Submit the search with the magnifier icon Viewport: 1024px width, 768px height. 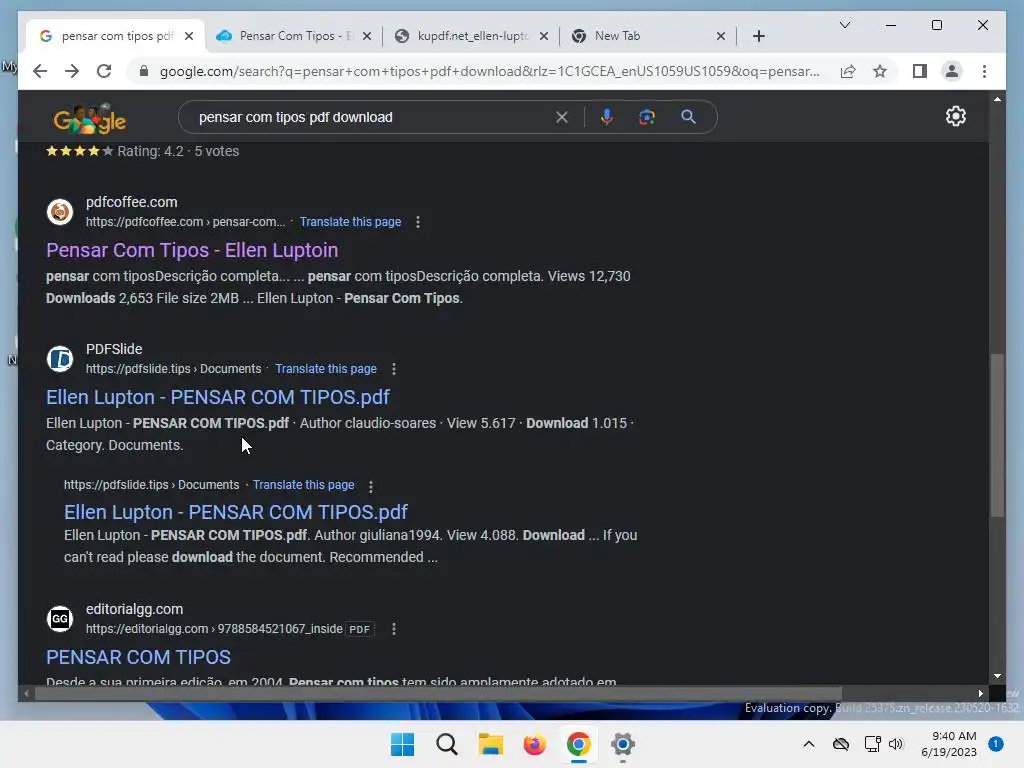(x=688, y=117)
